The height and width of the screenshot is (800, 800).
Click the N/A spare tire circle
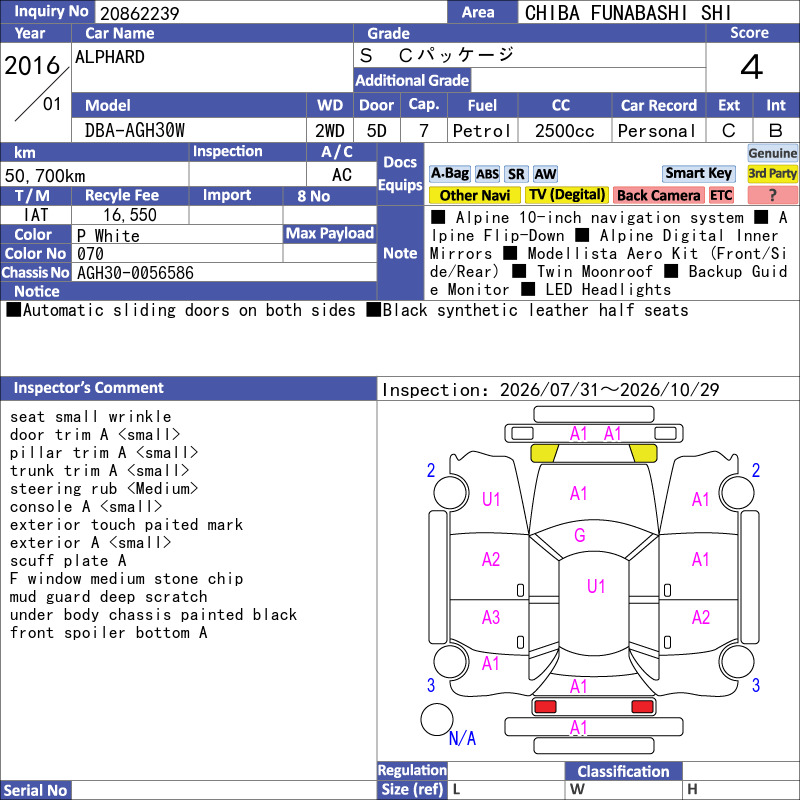click(x=437, y=719)
